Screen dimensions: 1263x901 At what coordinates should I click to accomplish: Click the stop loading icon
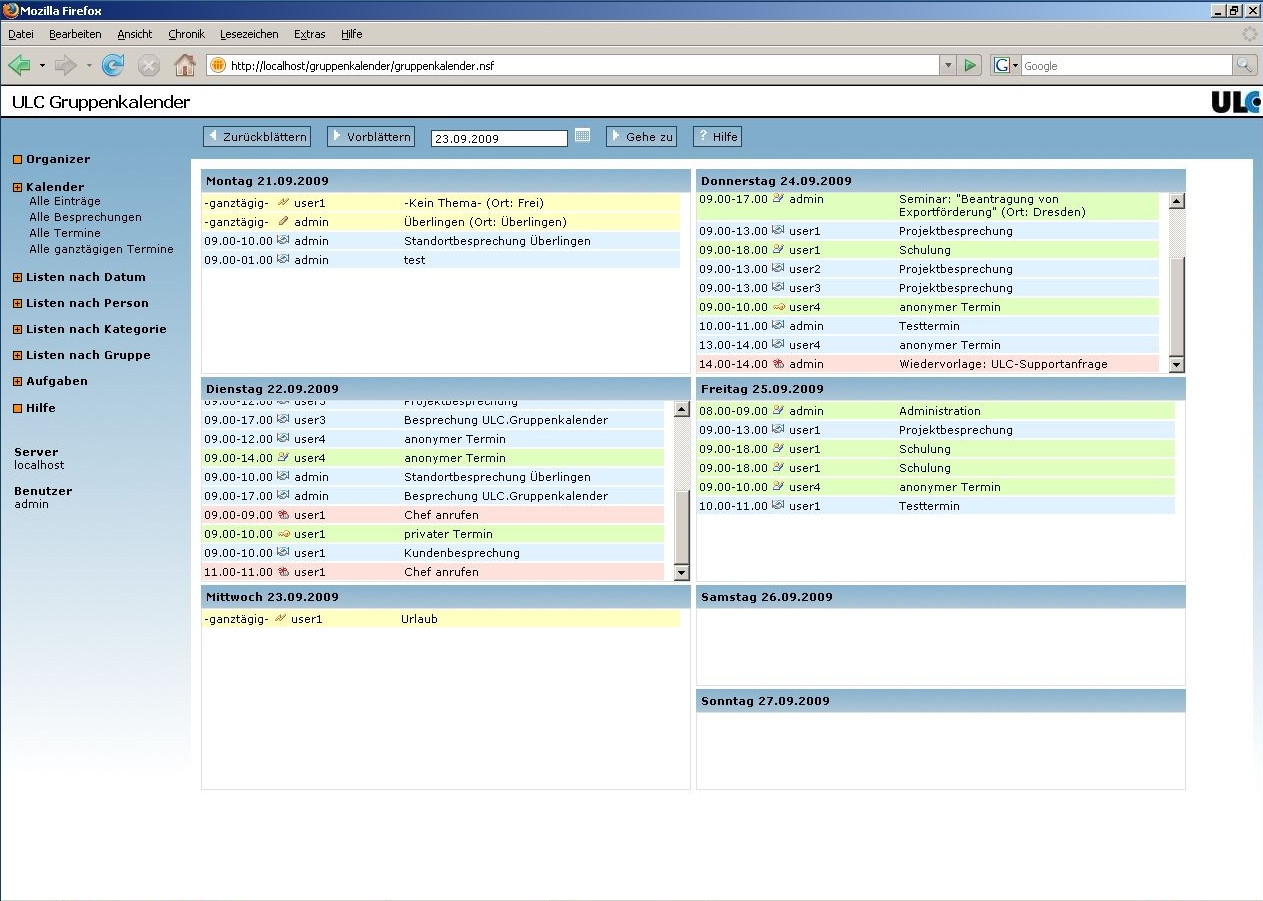pyautogui.click(x=149, y=66)
